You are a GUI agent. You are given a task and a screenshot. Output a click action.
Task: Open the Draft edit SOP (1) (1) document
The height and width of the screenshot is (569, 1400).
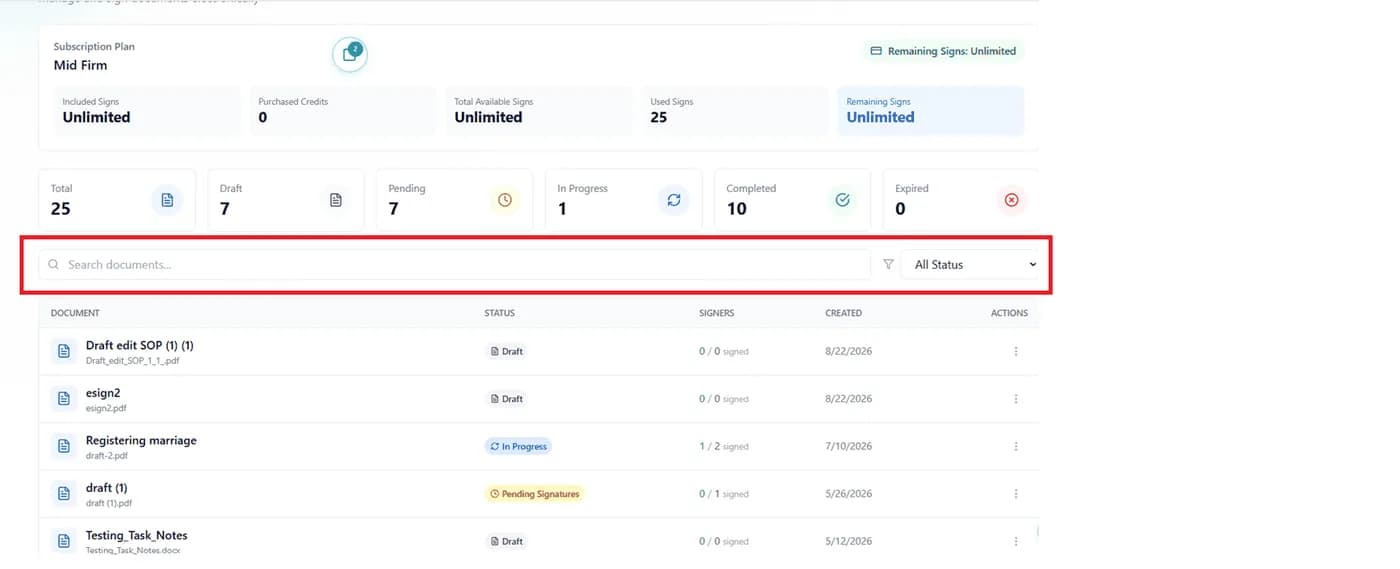(140, 345)
